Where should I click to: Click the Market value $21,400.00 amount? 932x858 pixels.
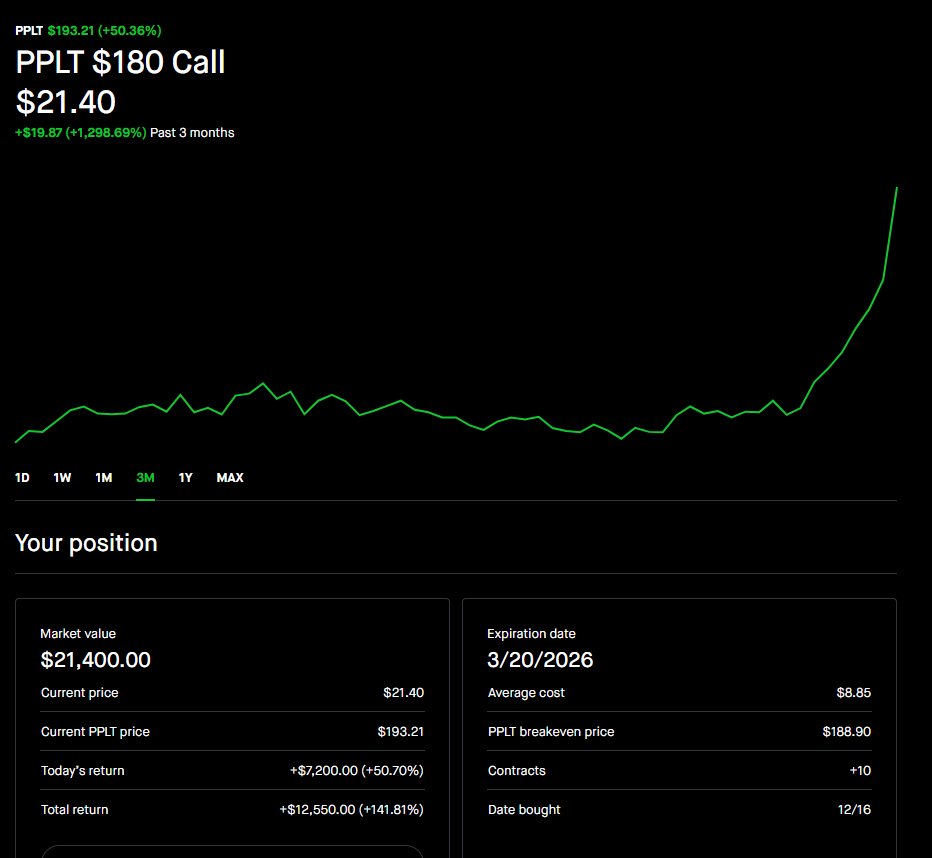(96, 660)
